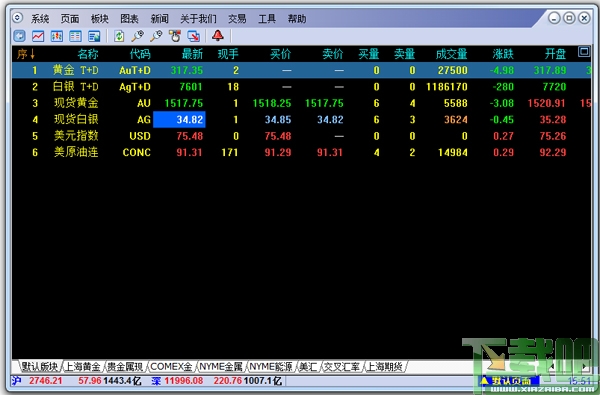
Task: Click the red alarm bell icon
Action: coord(218,36)
